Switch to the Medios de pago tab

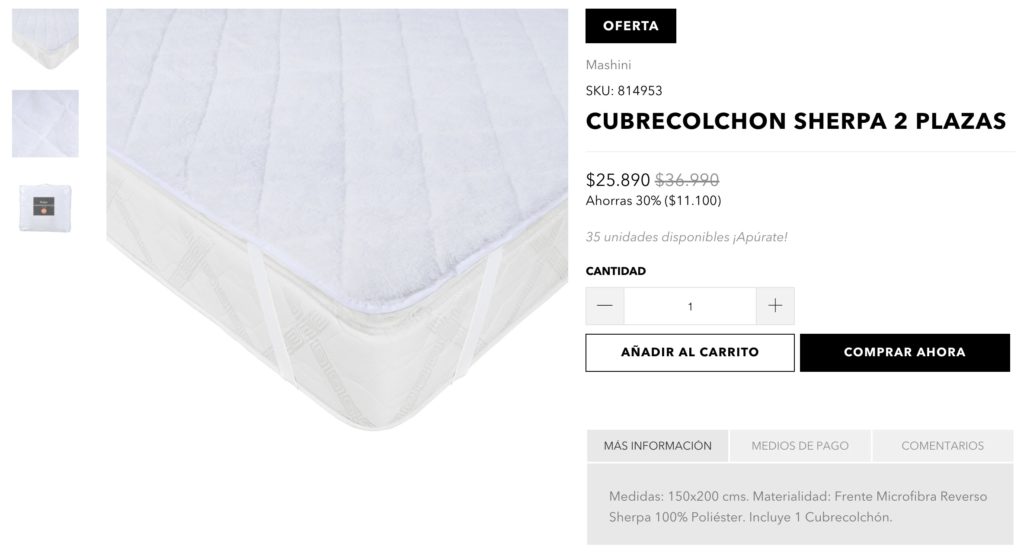(x=800, y=446)
